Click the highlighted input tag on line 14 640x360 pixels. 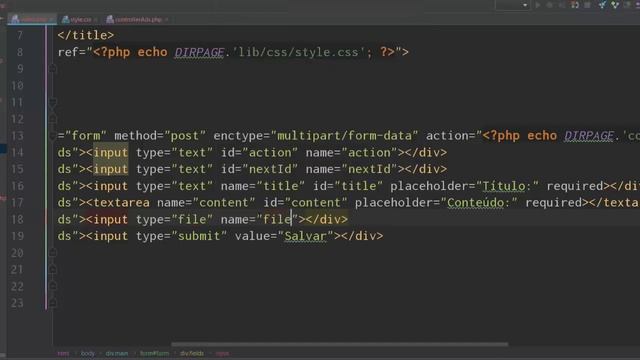[111, 153]
